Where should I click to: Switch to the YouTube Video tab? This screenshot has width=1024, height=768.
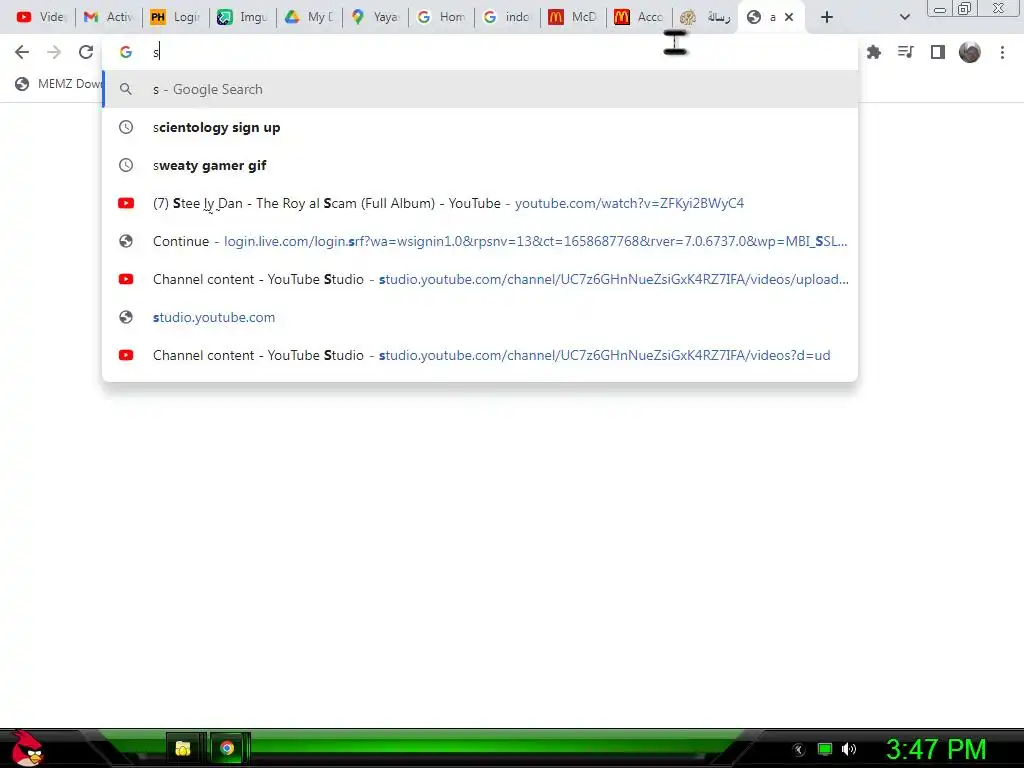(x=40, y=17)
